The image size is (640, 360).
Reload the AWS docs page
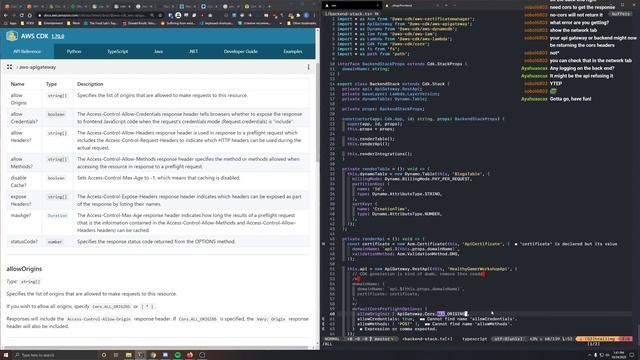(21, 15)
